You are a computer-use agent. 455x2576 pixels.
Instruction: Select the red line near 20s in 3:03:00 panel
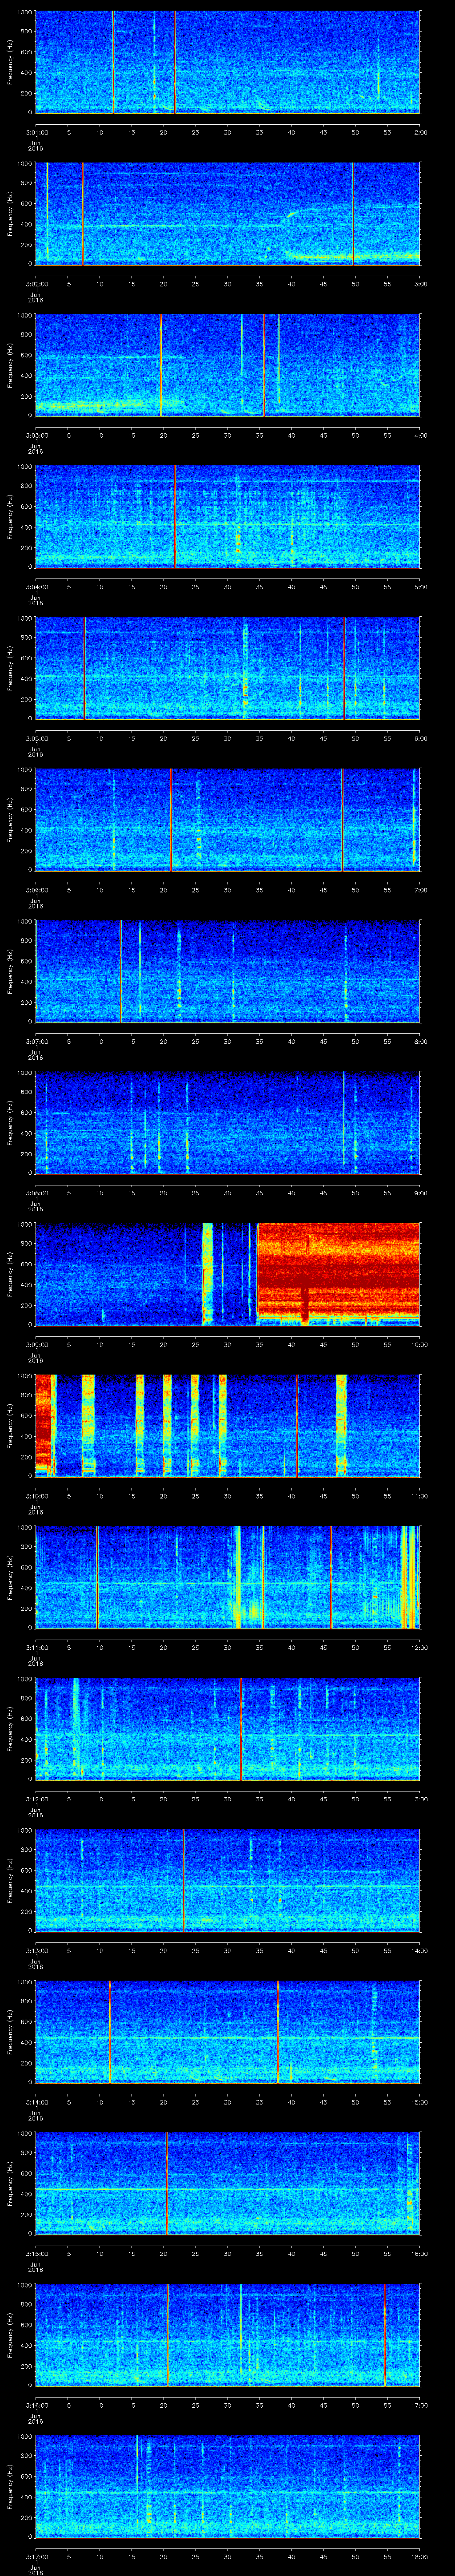tap(160, 365)
